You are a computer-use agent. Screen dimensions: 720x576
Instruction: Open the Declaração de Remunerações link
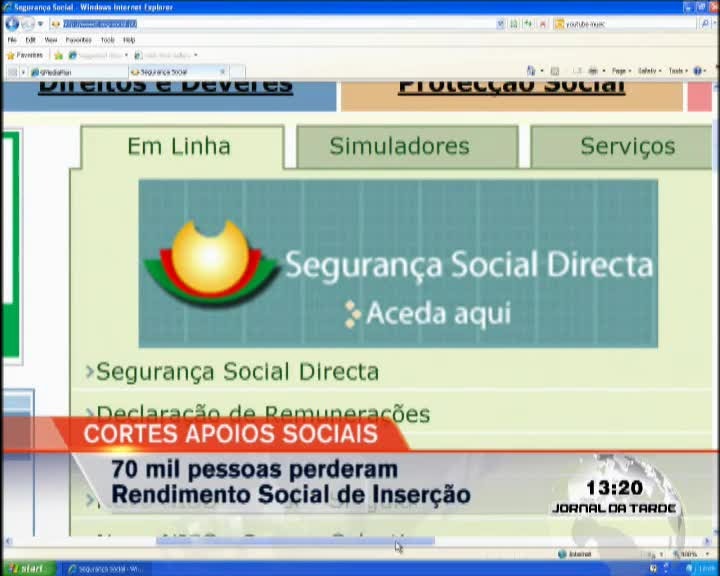coord(263,413)
